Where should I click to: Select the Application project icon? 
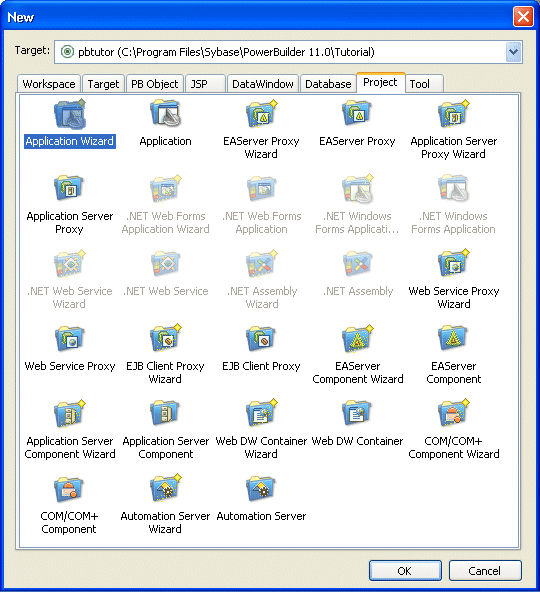[x=165, y=113]
